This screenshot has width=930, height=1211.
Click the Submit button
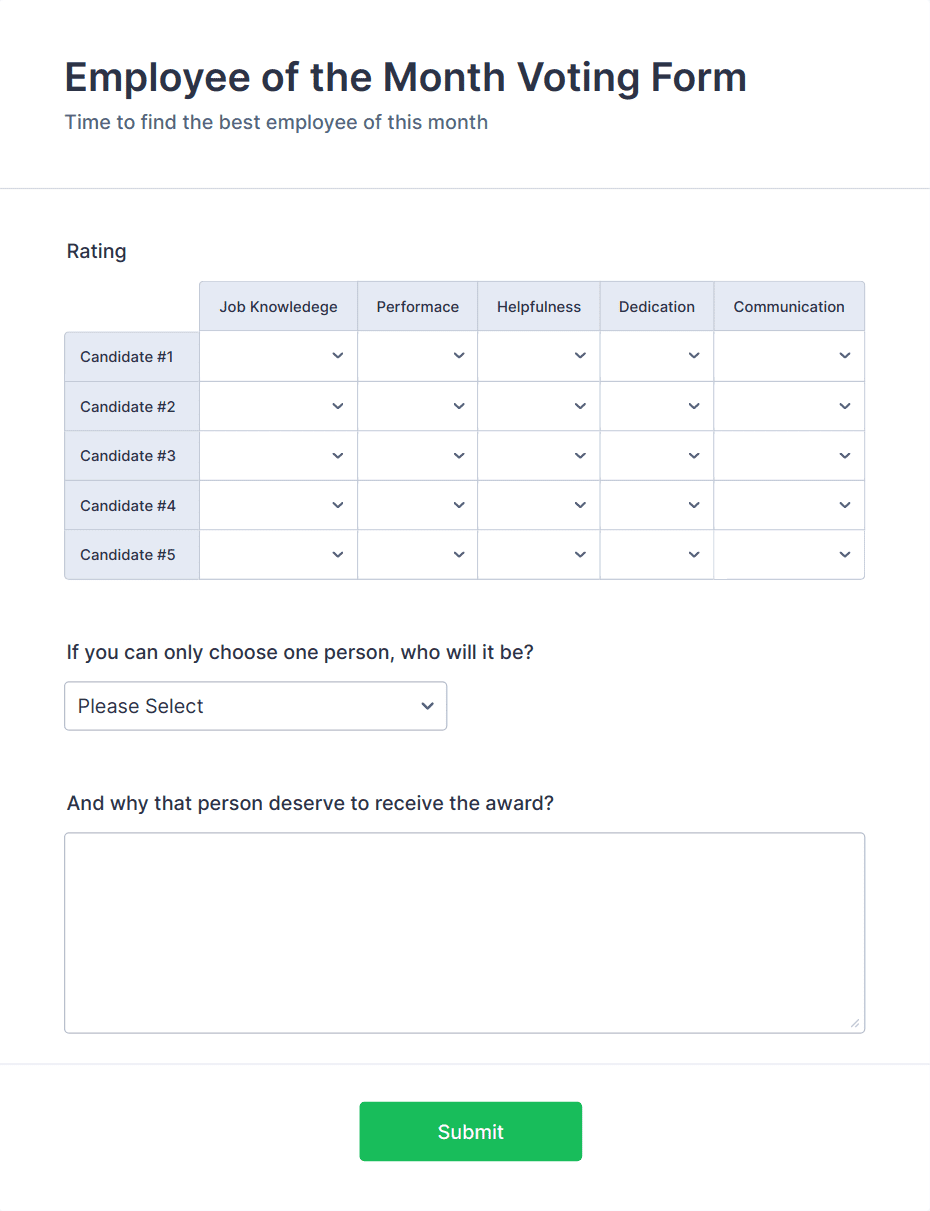click(470, 1131)
